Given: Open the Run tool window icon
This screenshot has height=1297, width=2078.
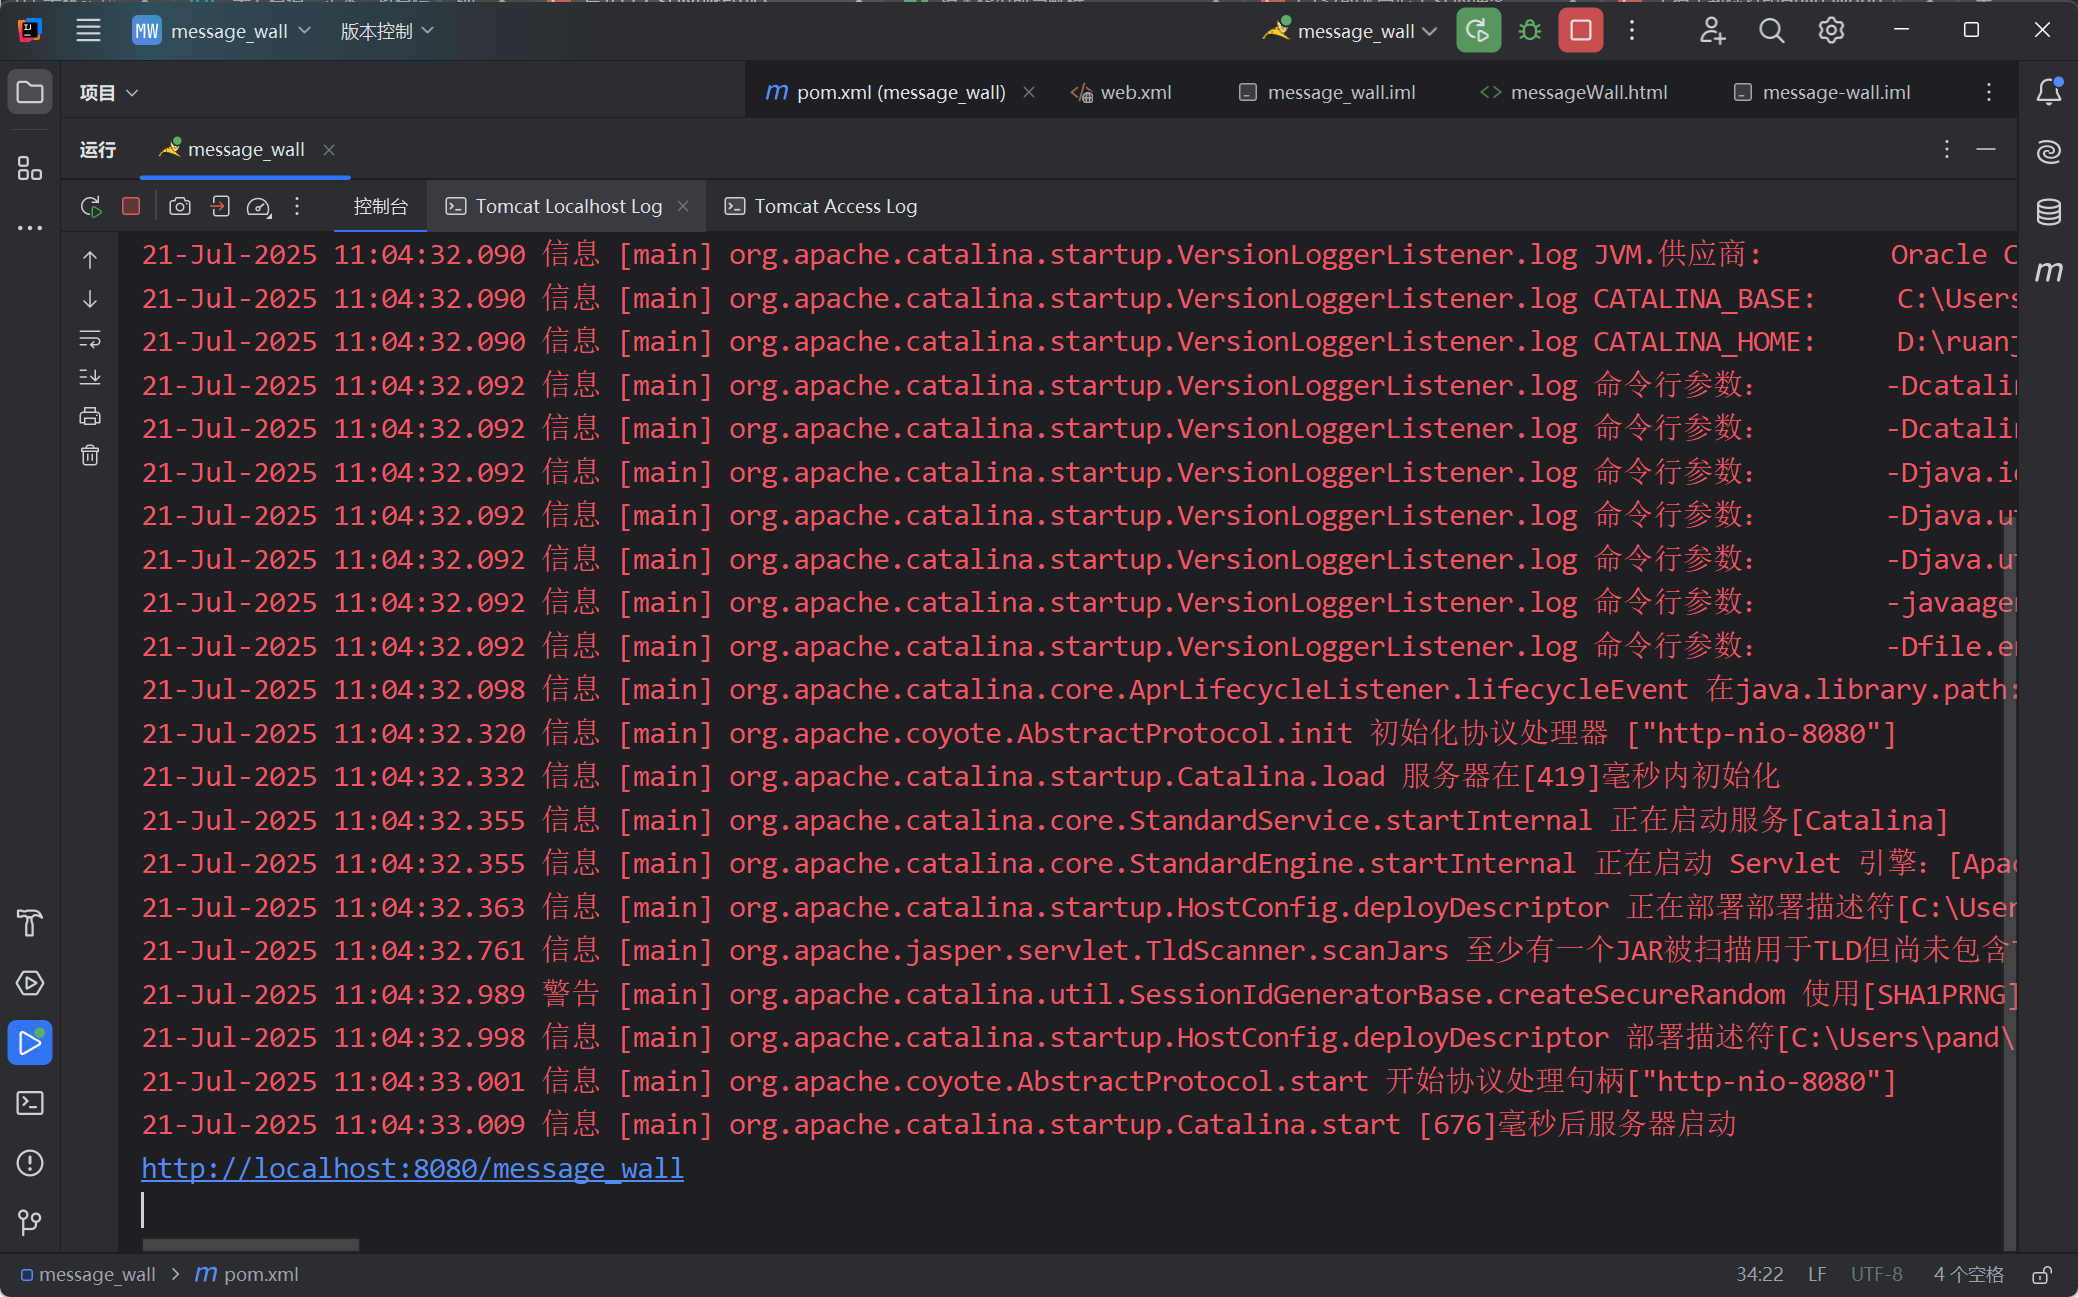Looking at the screenshot, I should 30,1043.
